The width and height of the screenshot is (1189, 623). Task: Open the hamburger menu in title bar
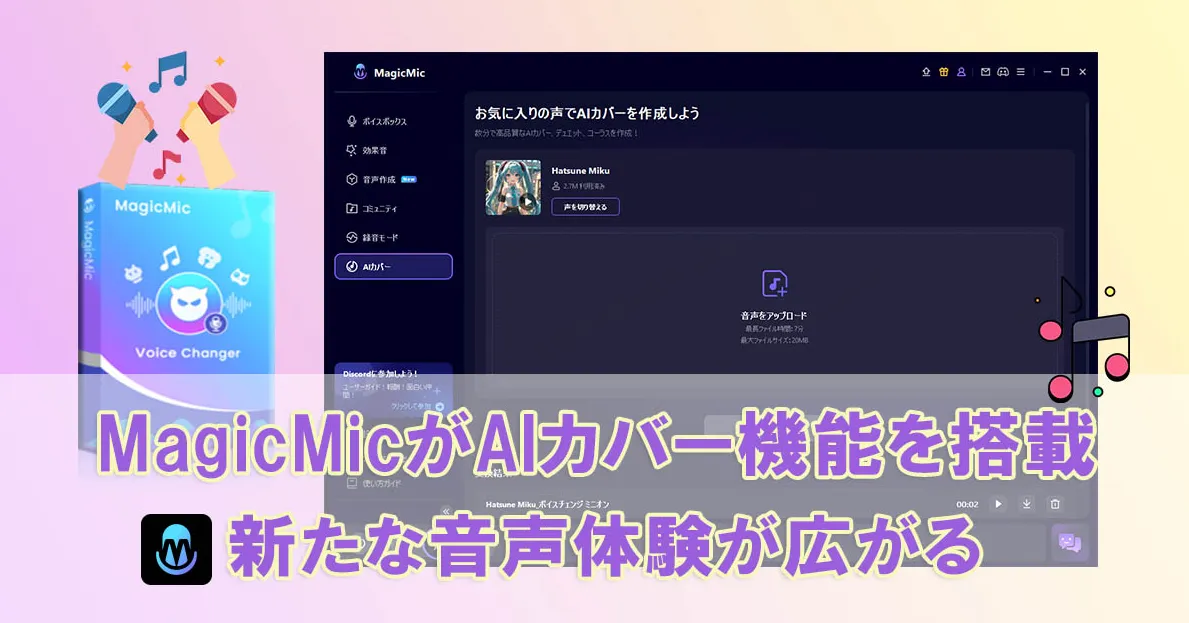(x=1020, y=72)
